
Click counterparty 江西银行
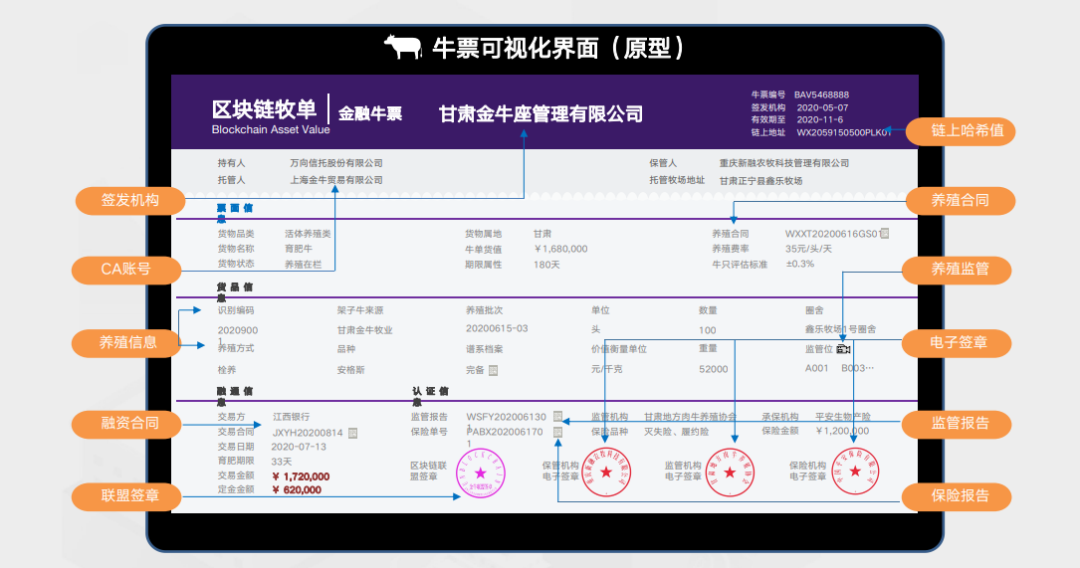coord(291,417)
